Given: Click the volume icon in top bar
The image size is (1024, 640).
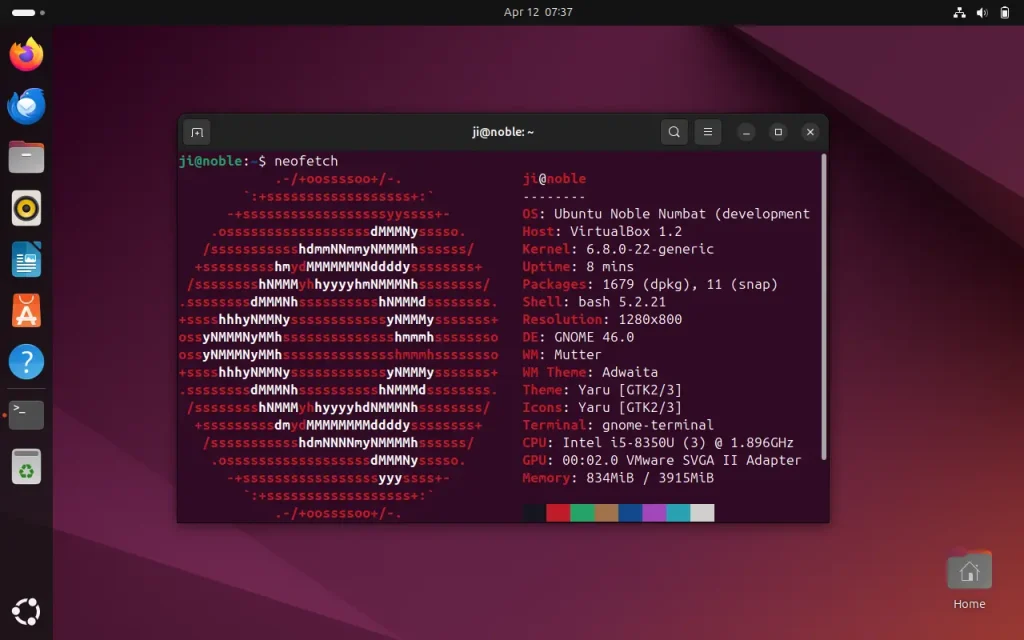Looking at the screenshot, I should click(x=982, y=12).
